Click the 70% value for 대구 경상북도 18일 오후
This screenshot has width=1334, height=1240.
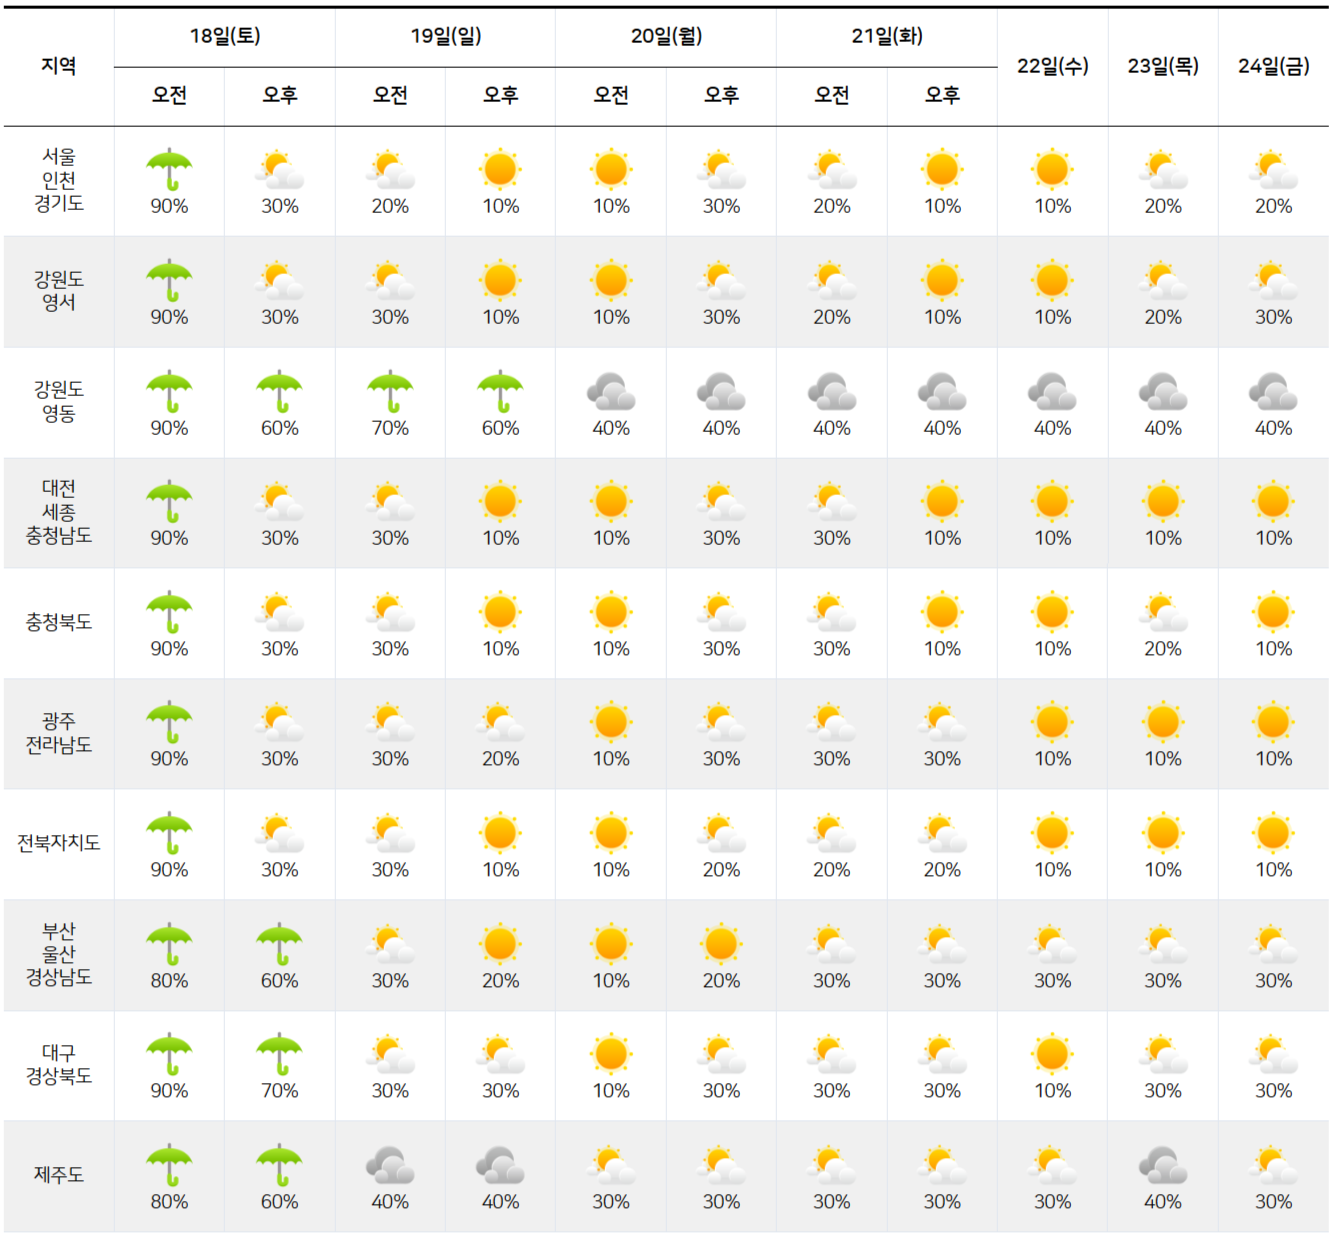[280, 1091]
